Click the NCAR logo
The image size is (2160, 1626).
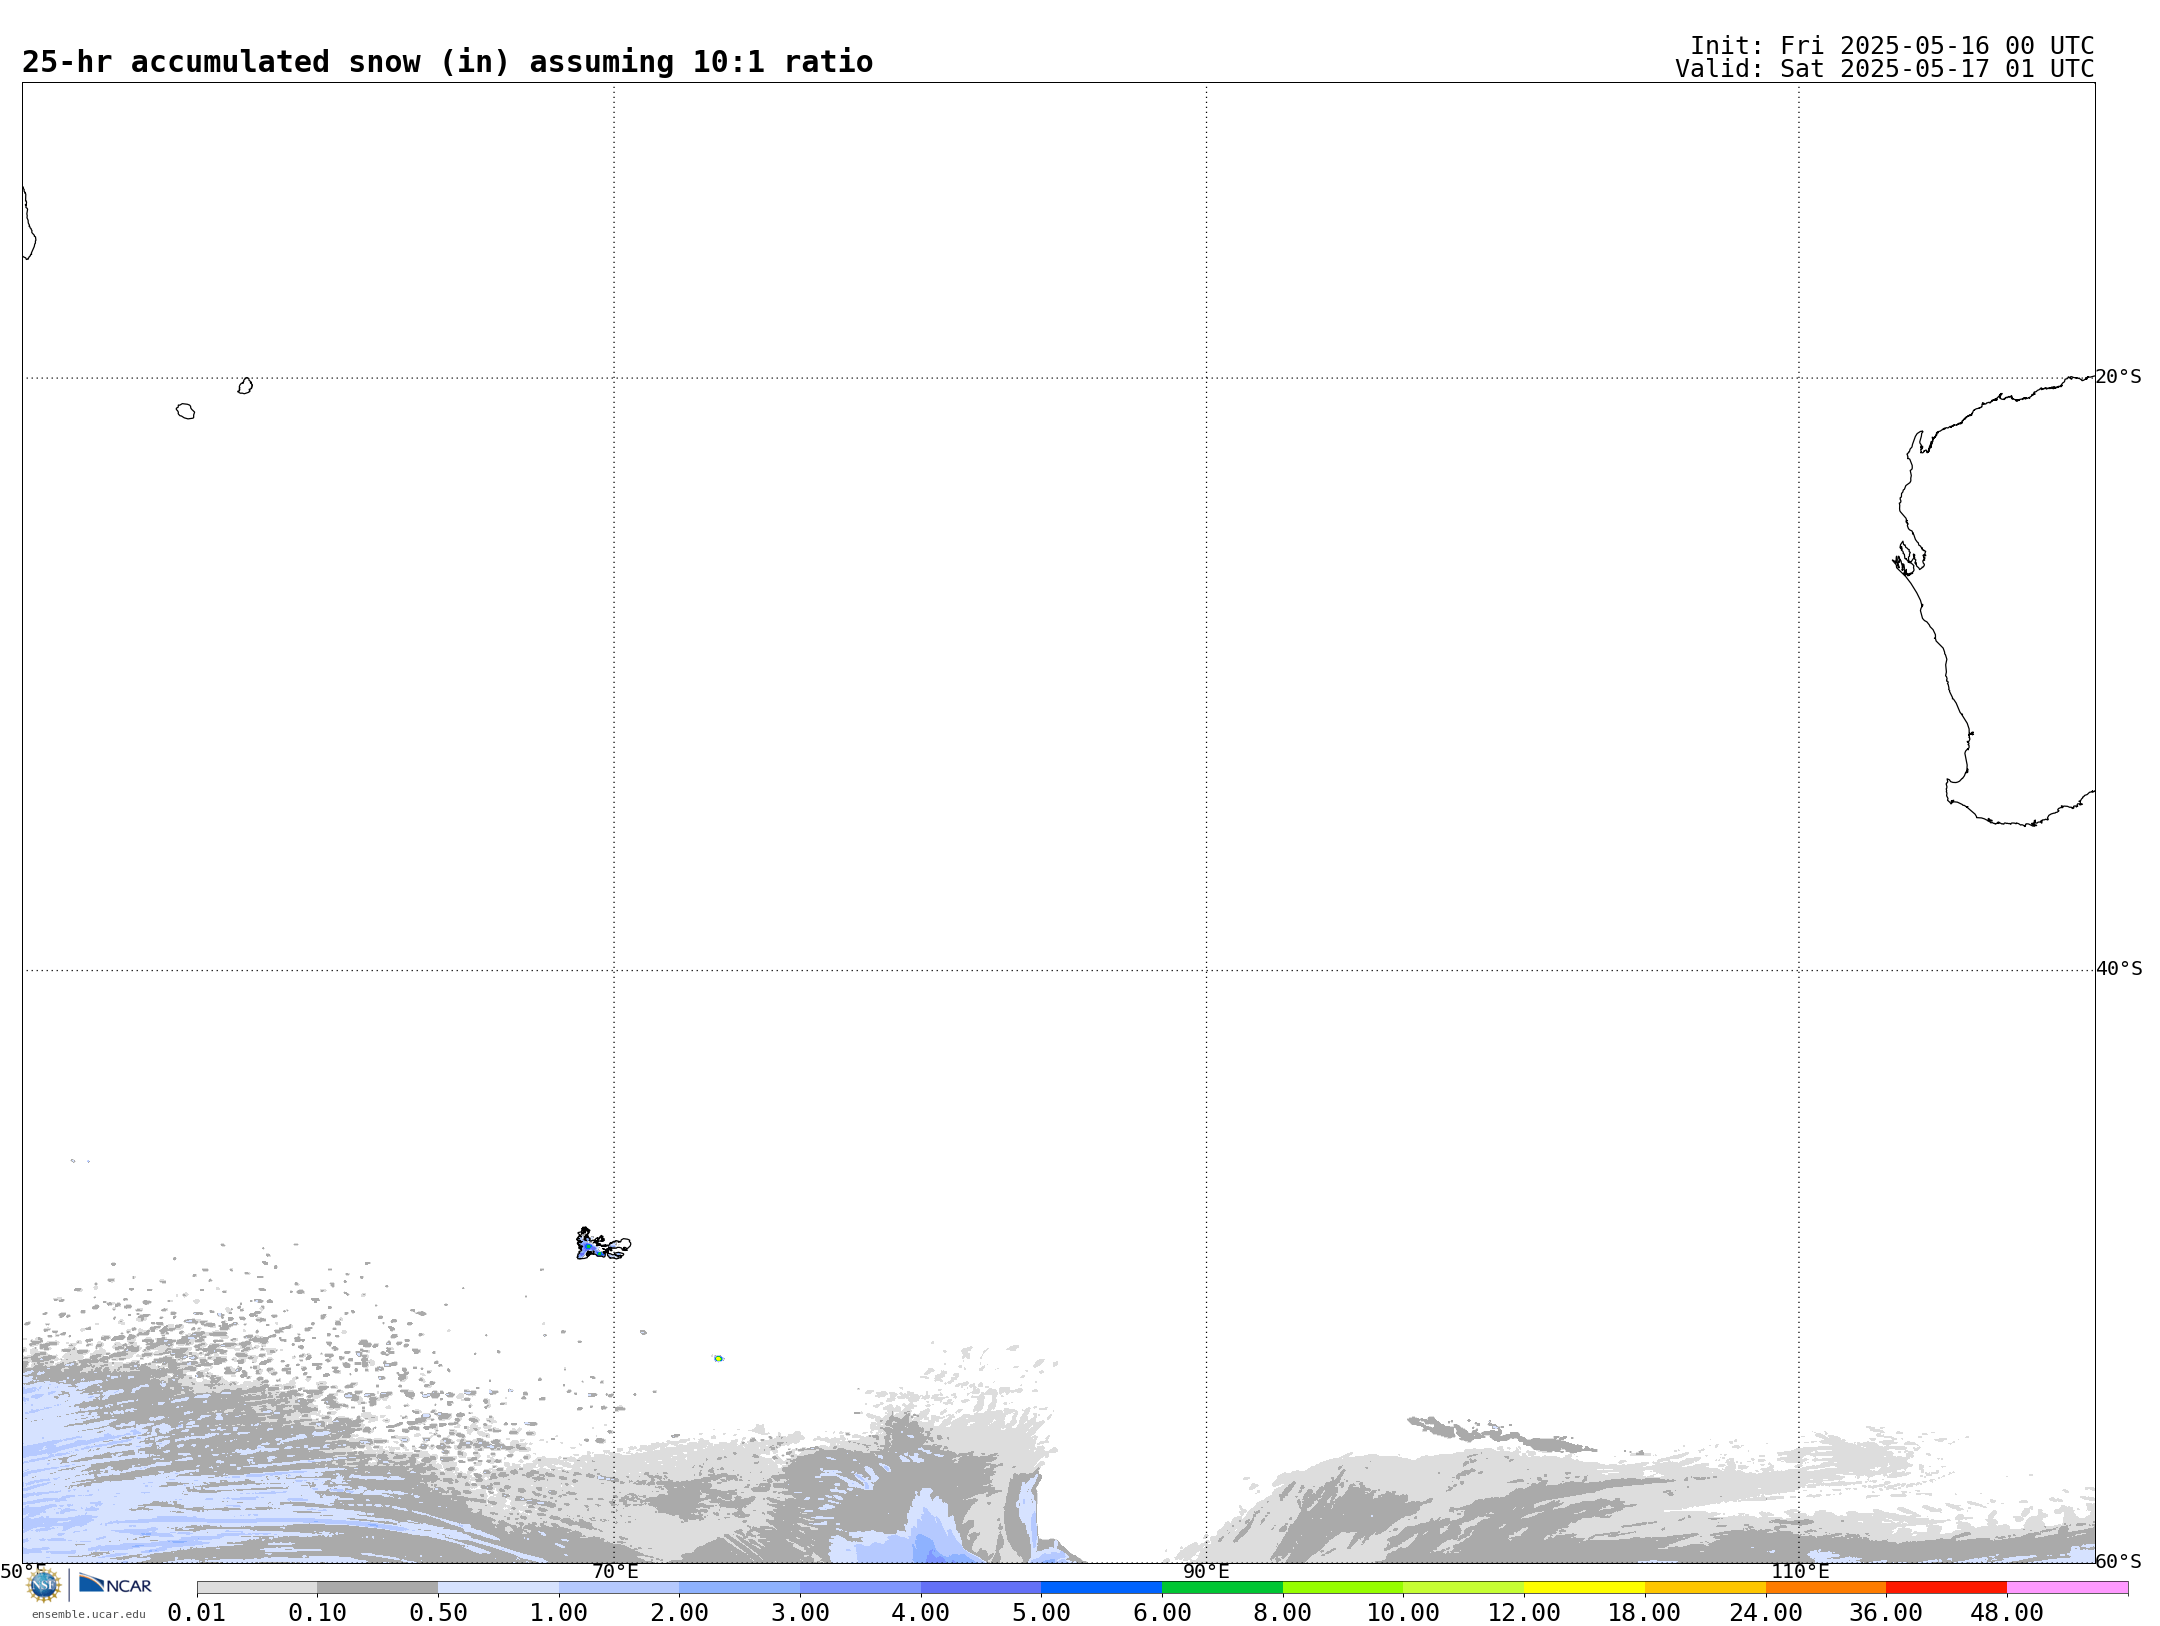[x=115, y=1584]
